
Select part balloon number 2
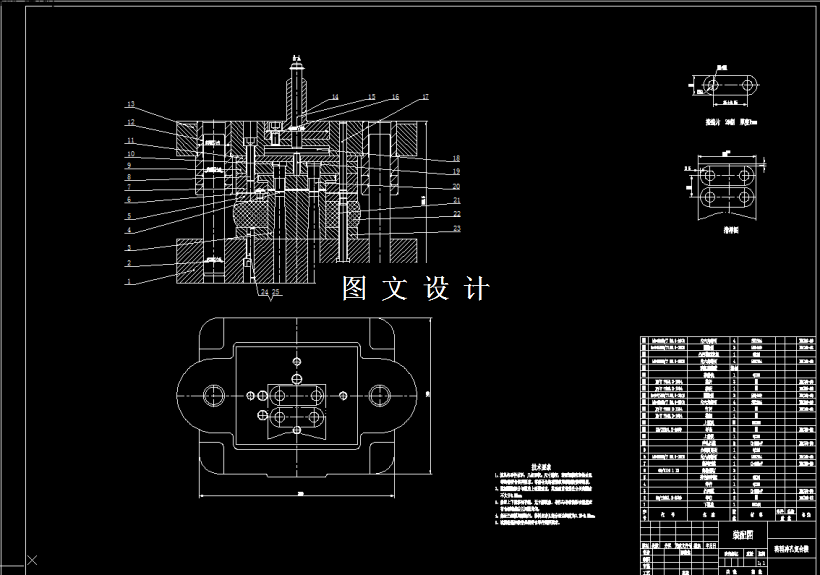(x=129, y=263)
